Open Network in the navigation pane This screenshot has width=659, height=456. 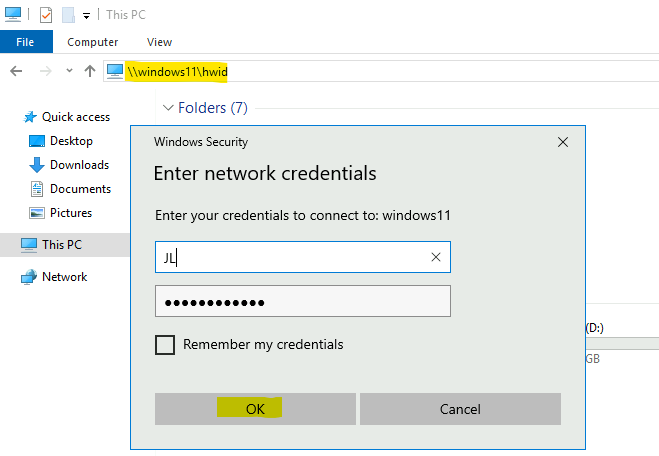point(64,277)
